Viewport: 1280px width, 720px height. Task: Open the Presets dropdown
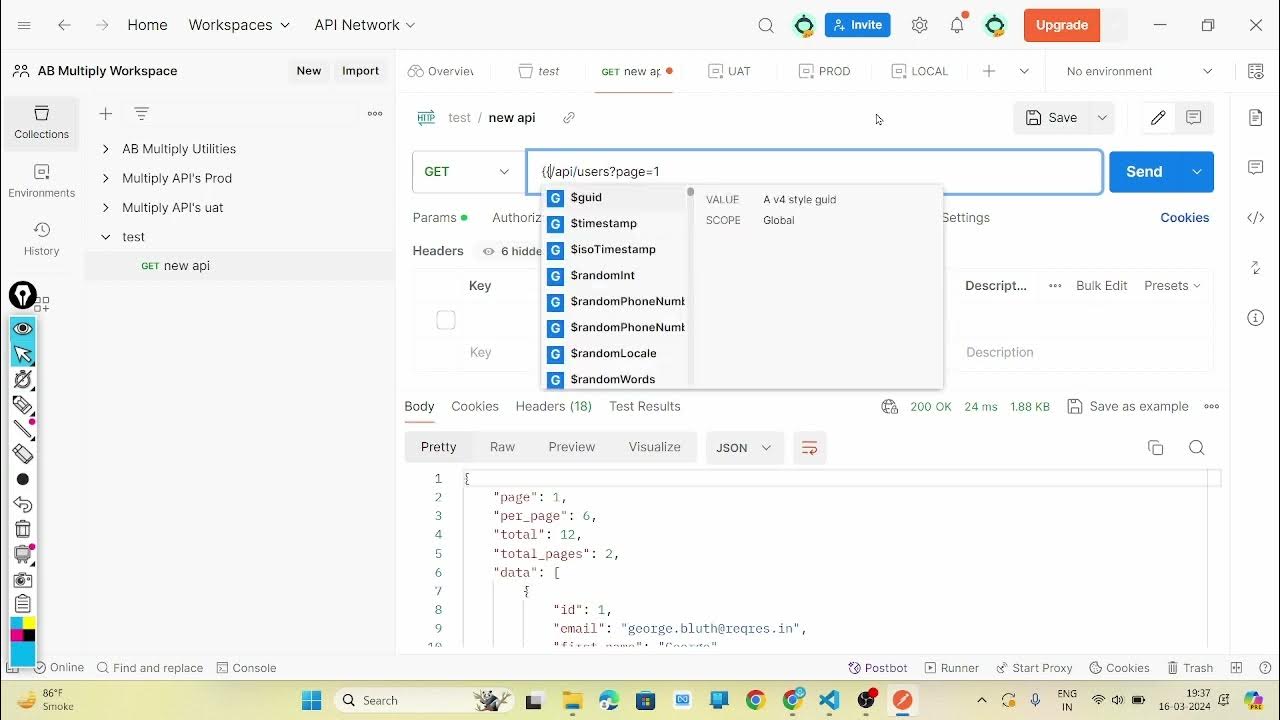point(1172,286)
